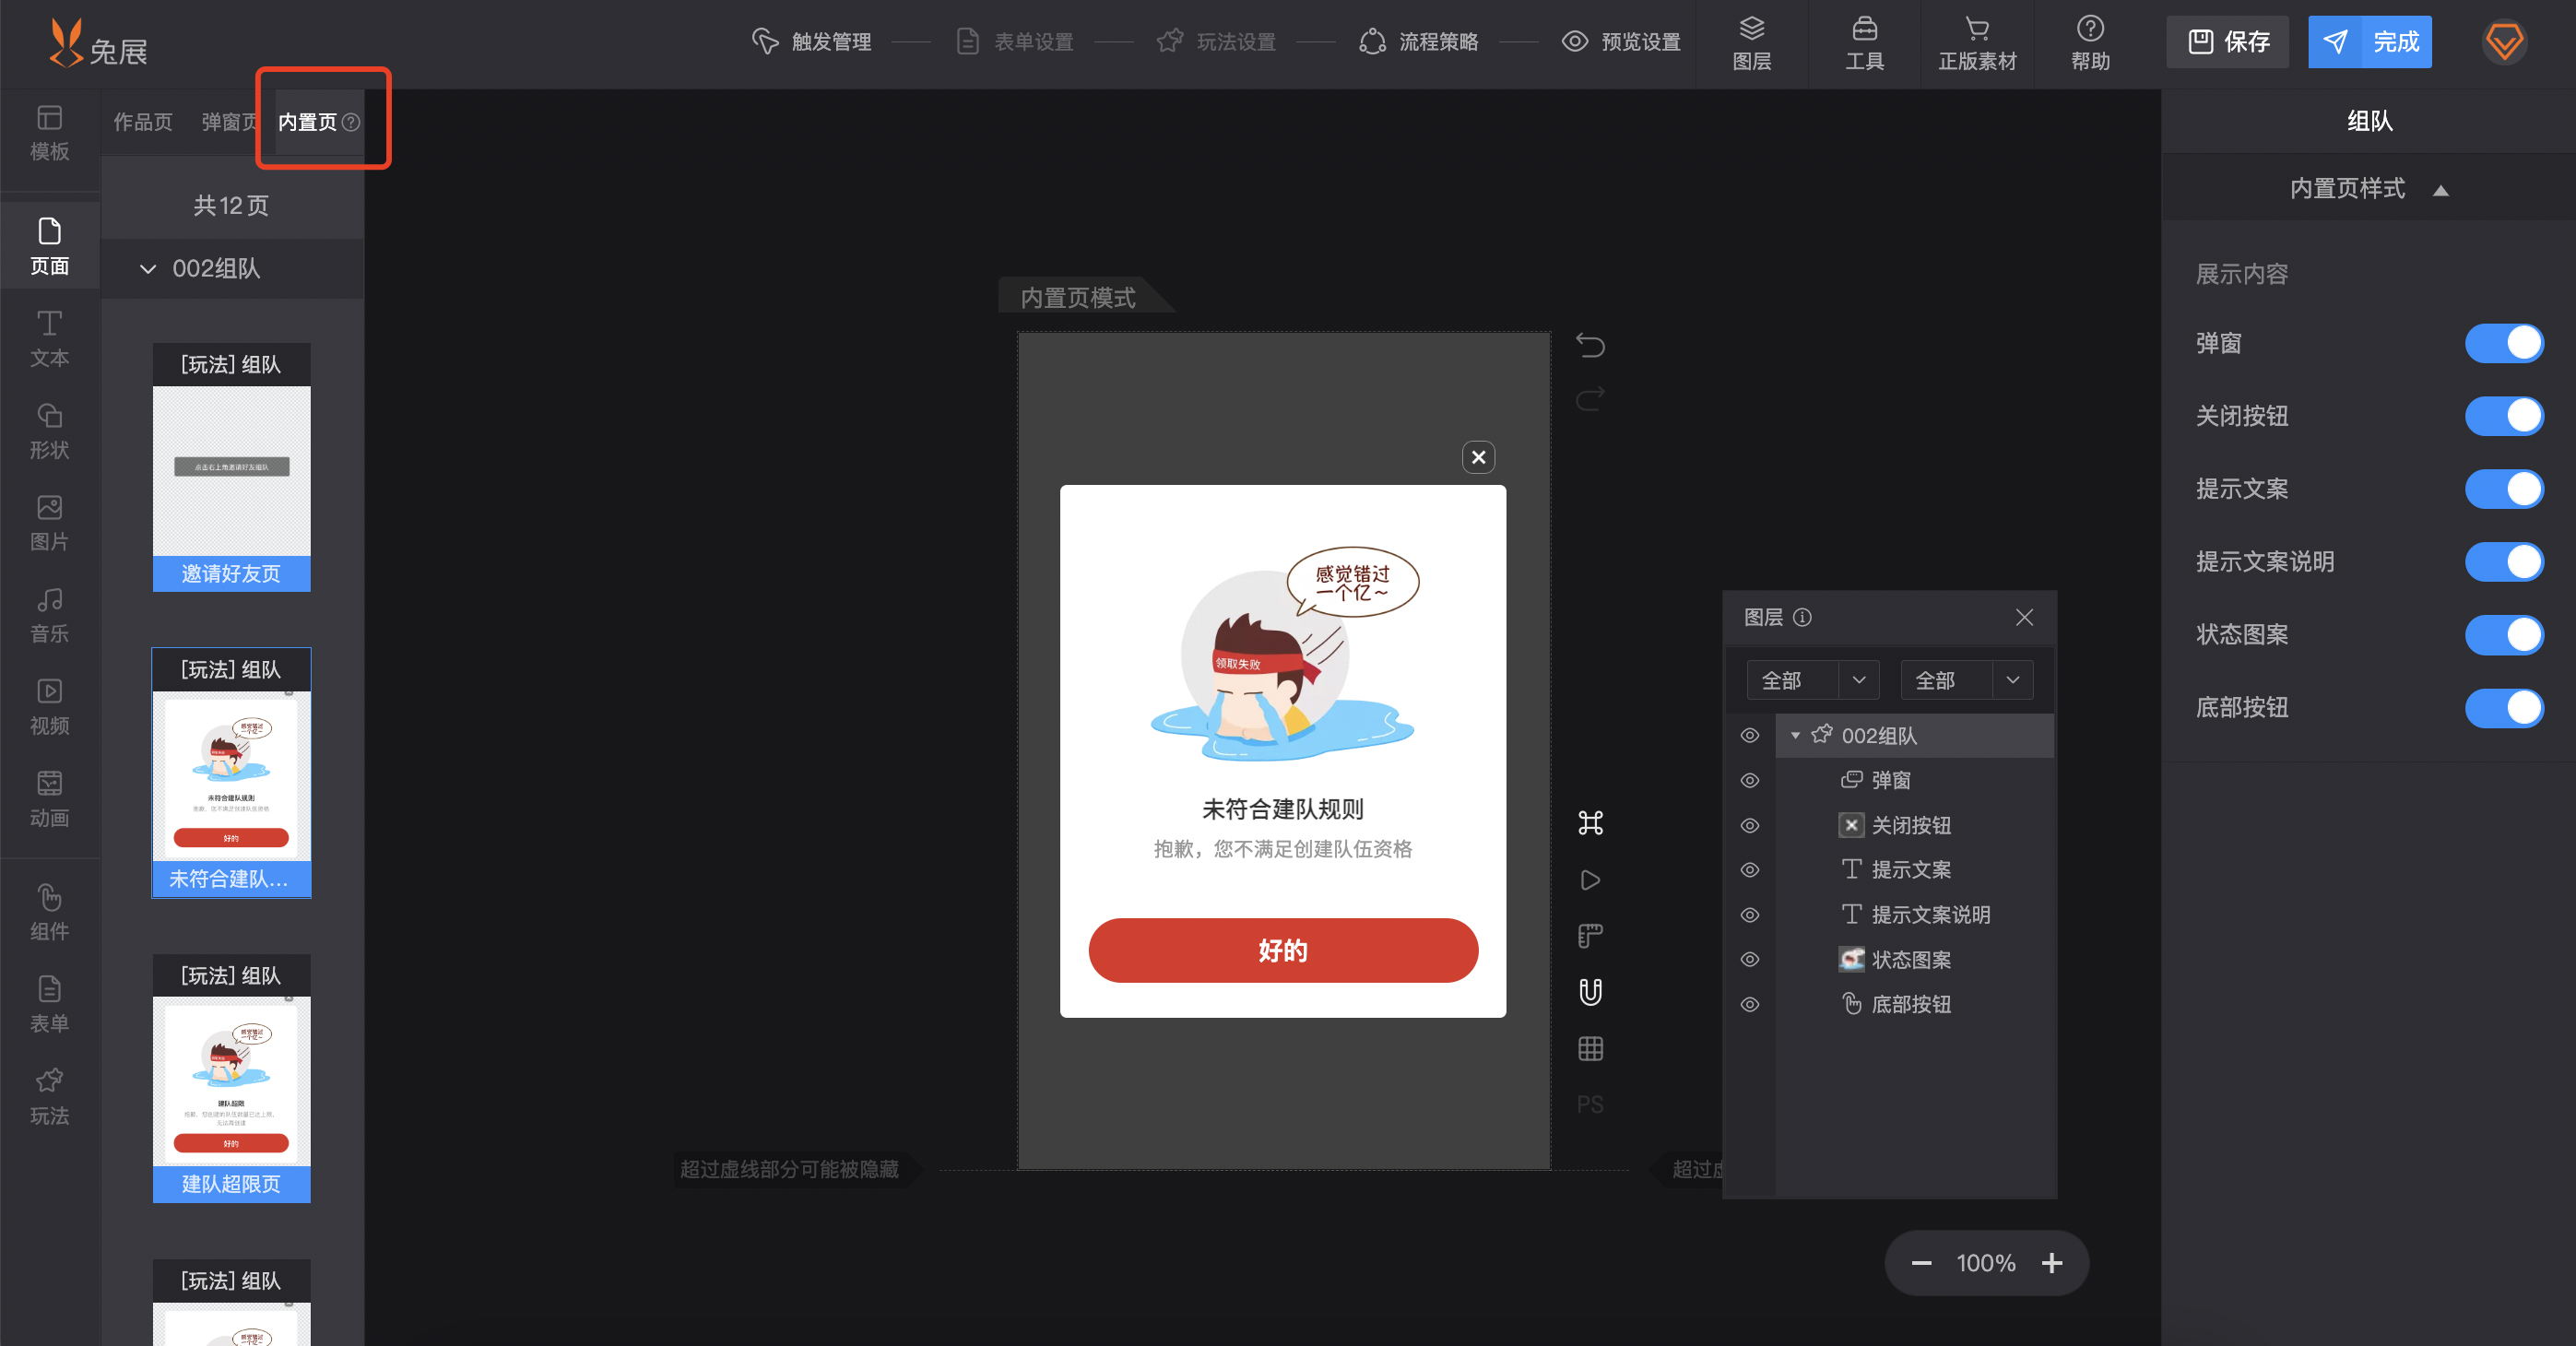Go to 表单设置 step
The height and width of the screenshot is (1346, 2576).
(1014, 42)
